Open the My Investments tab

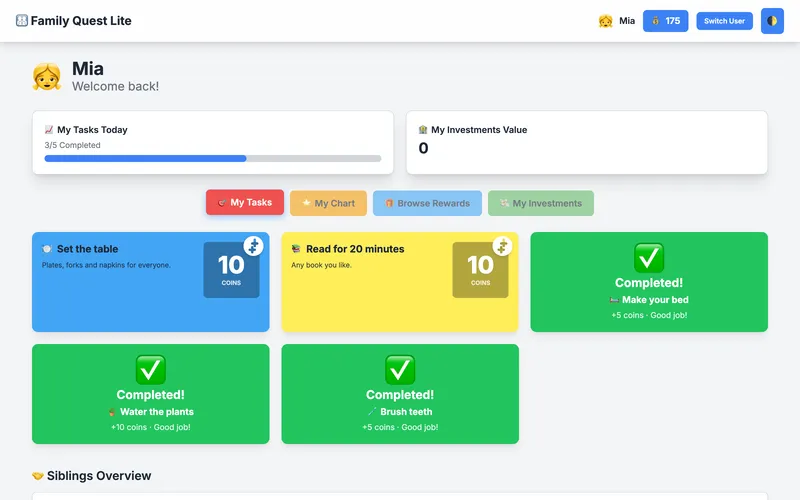pos(541,203)
